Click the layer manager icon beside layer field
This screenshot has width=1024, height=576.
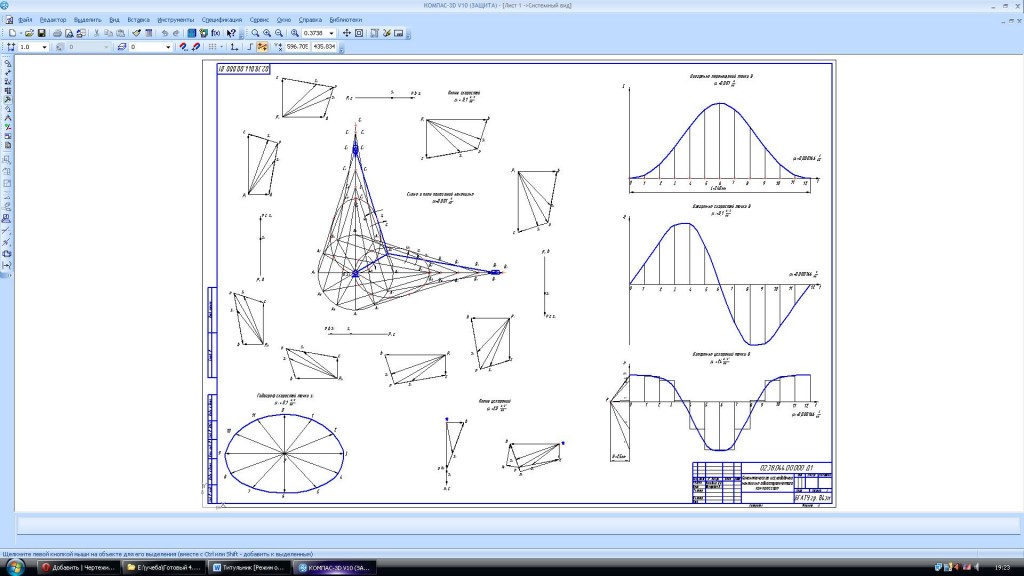point(121,47)
